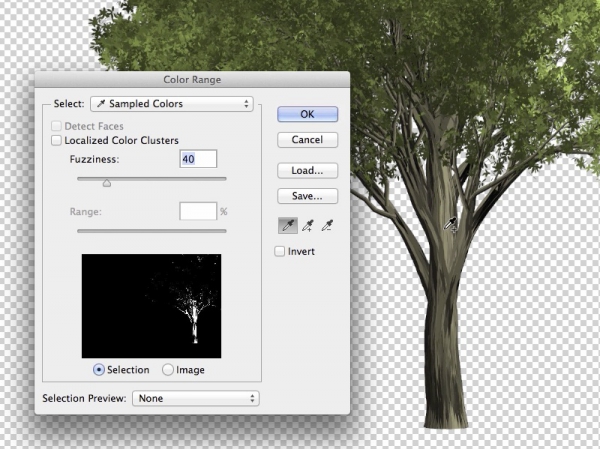This screenshot has width=600, height=449.
Task: Pick the Subtract from Sample eyedropper
Action: (x=327, y=226)
